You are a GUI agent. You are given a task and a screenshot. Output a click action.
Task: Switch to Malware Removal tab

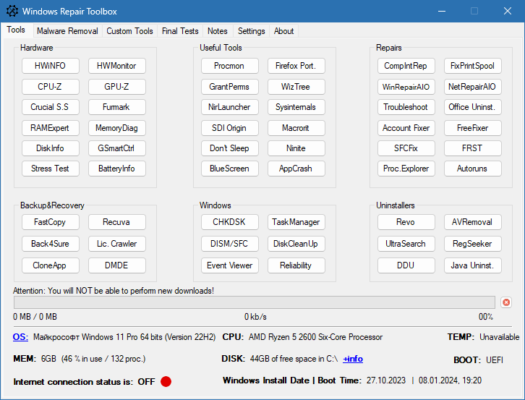click(x=67, y=31)
